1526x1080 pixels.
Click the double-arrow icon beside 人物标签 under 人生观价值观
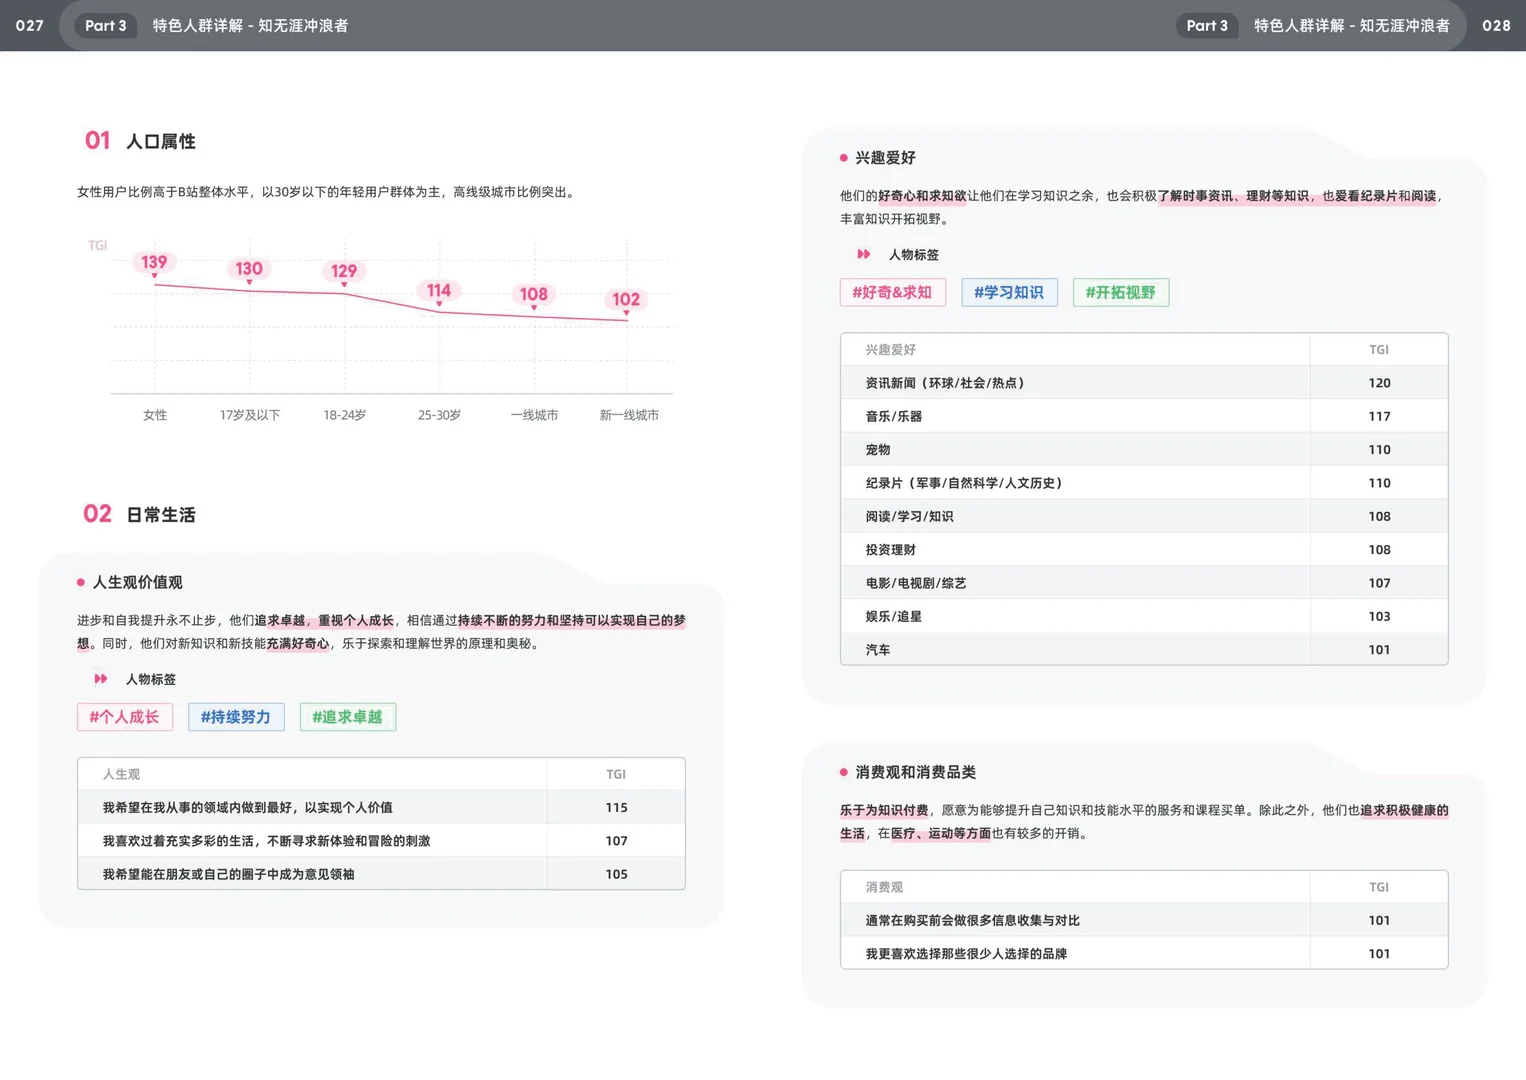101,679
